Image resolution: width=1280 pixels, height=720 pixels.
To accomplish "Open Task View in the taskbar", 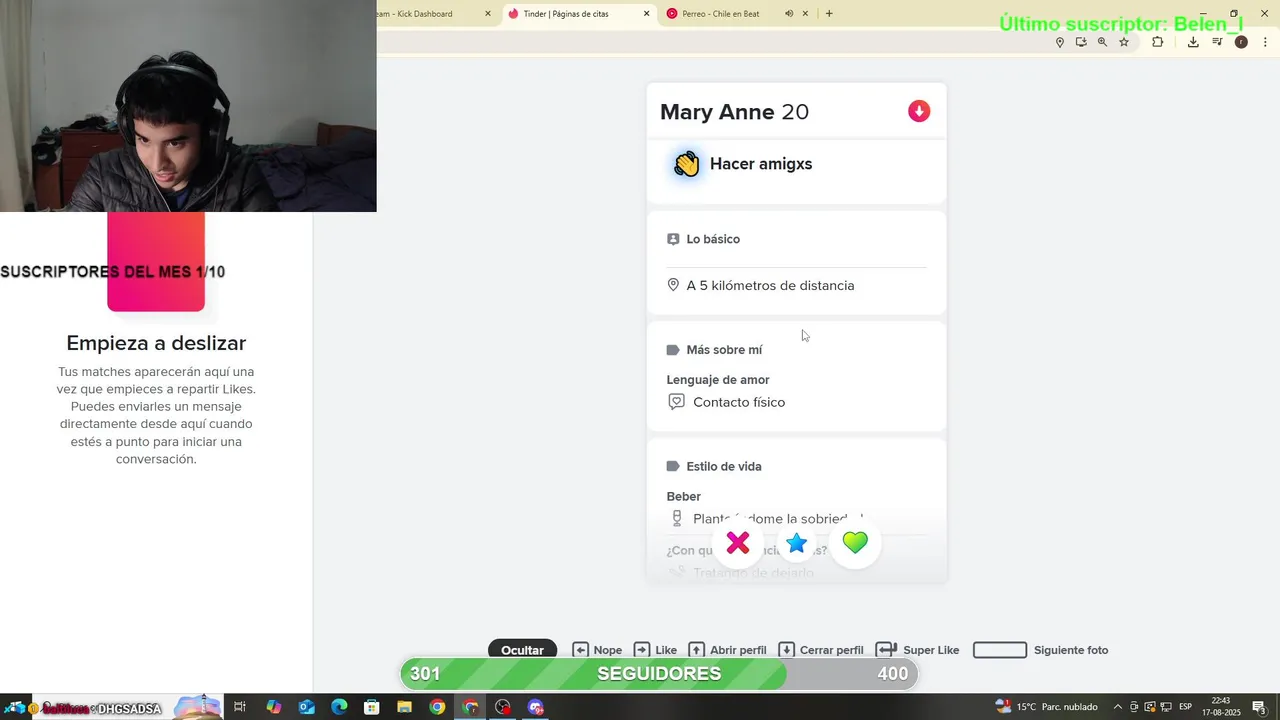I will 240,707.
